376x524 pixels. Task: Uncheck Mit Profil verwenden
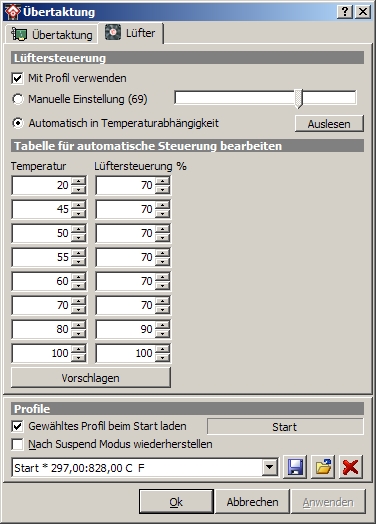[x=17, y=79]
